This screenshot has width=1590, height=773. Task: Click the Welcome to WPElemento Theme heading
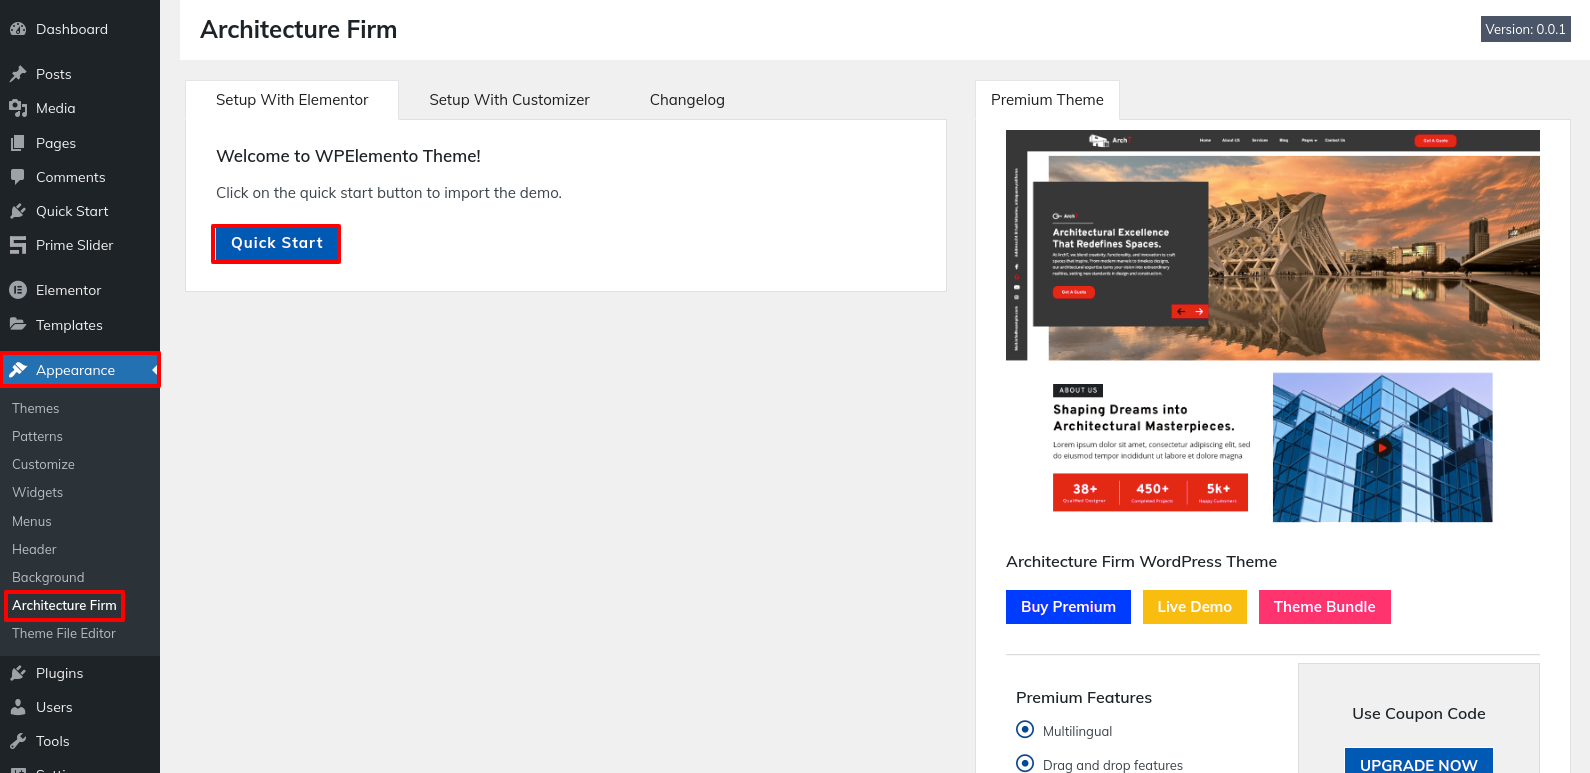tap(348, 156)
